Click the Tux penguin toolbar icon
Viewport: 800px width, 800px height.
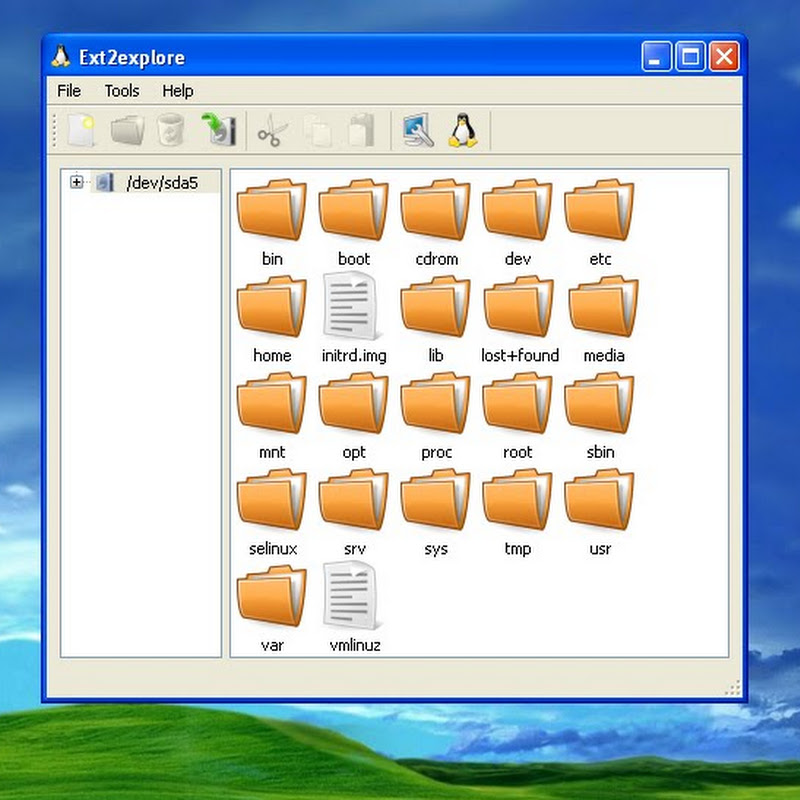[x=462, y=131]
